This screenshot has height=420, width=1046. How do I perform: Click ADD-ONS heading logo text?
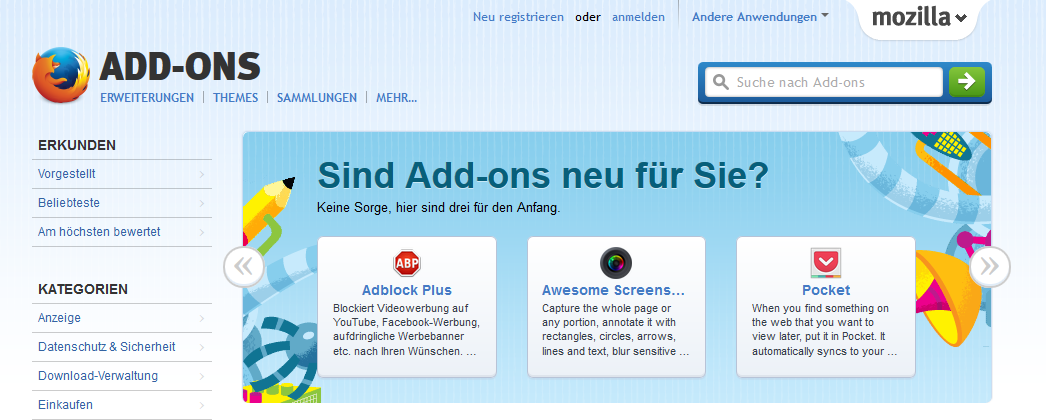click(180, 66)
